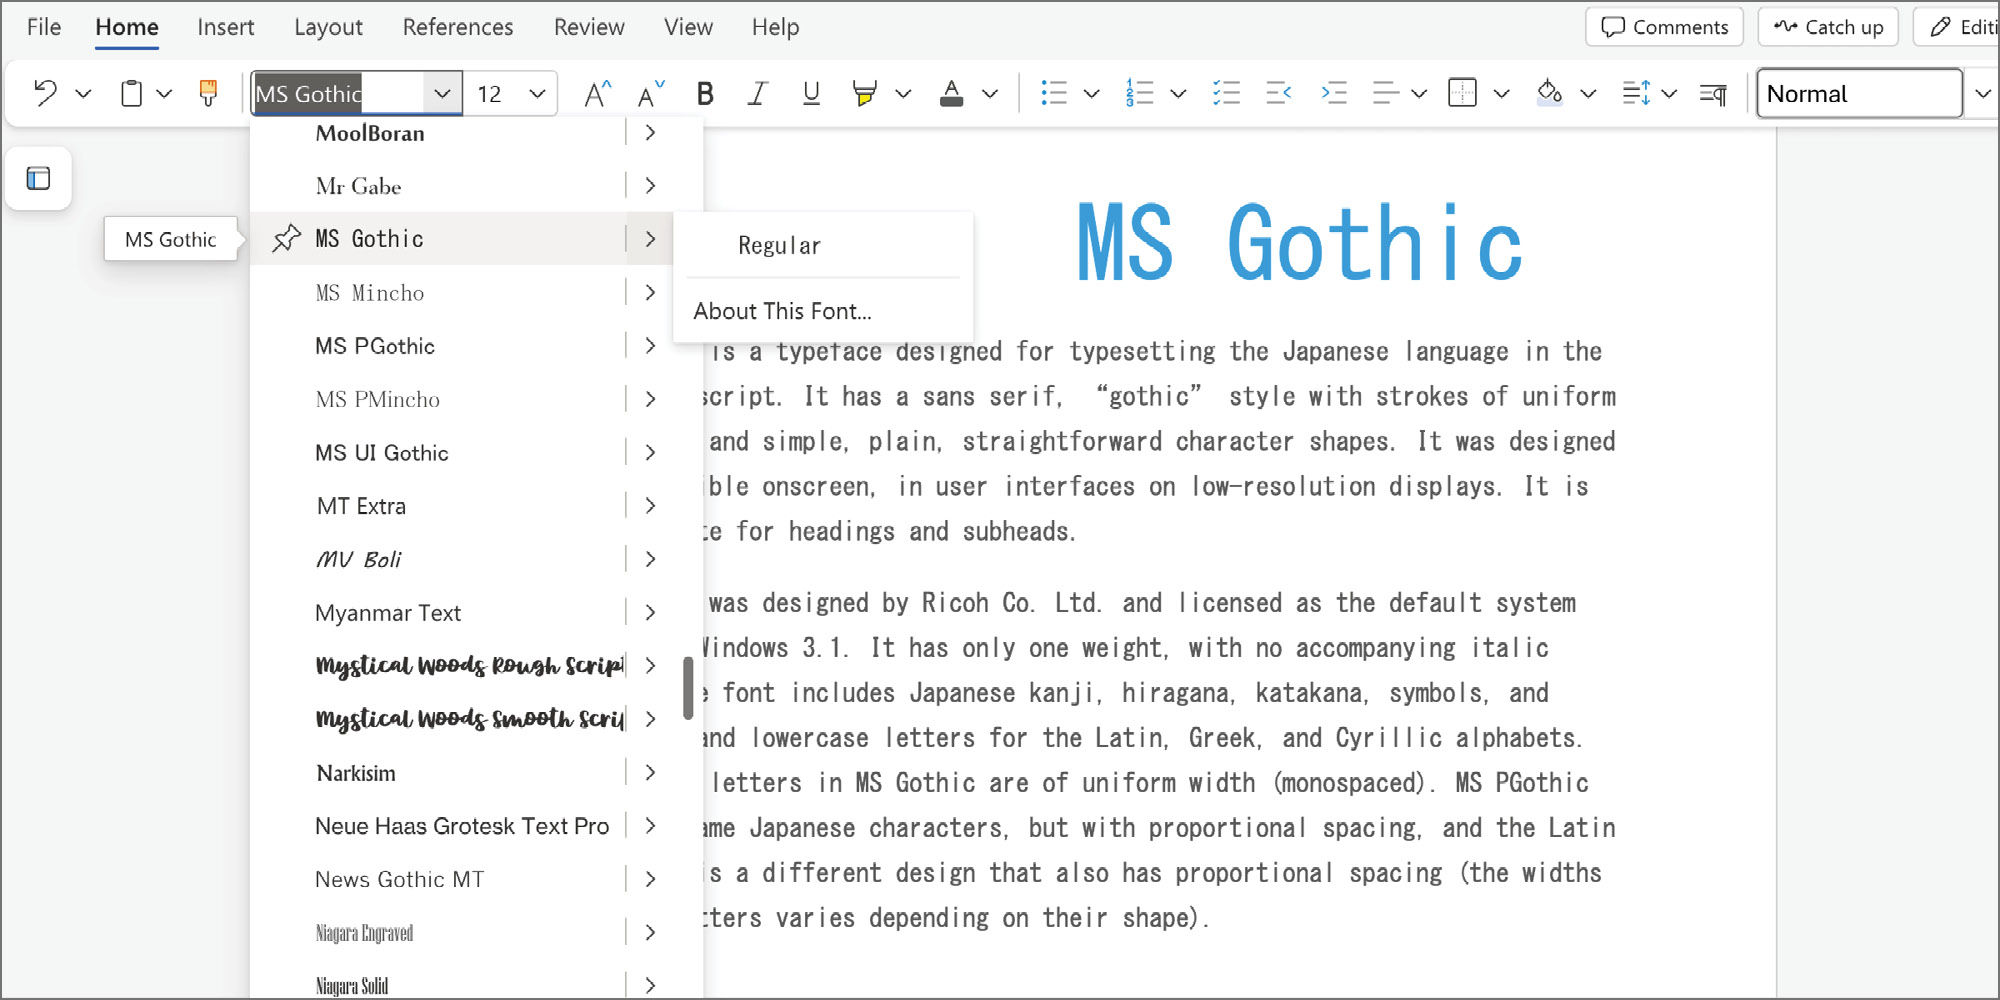Open the font size dropdown
Viewport: 2000px width, 1000px height.
pyautogui.click(x=537, y=93)
